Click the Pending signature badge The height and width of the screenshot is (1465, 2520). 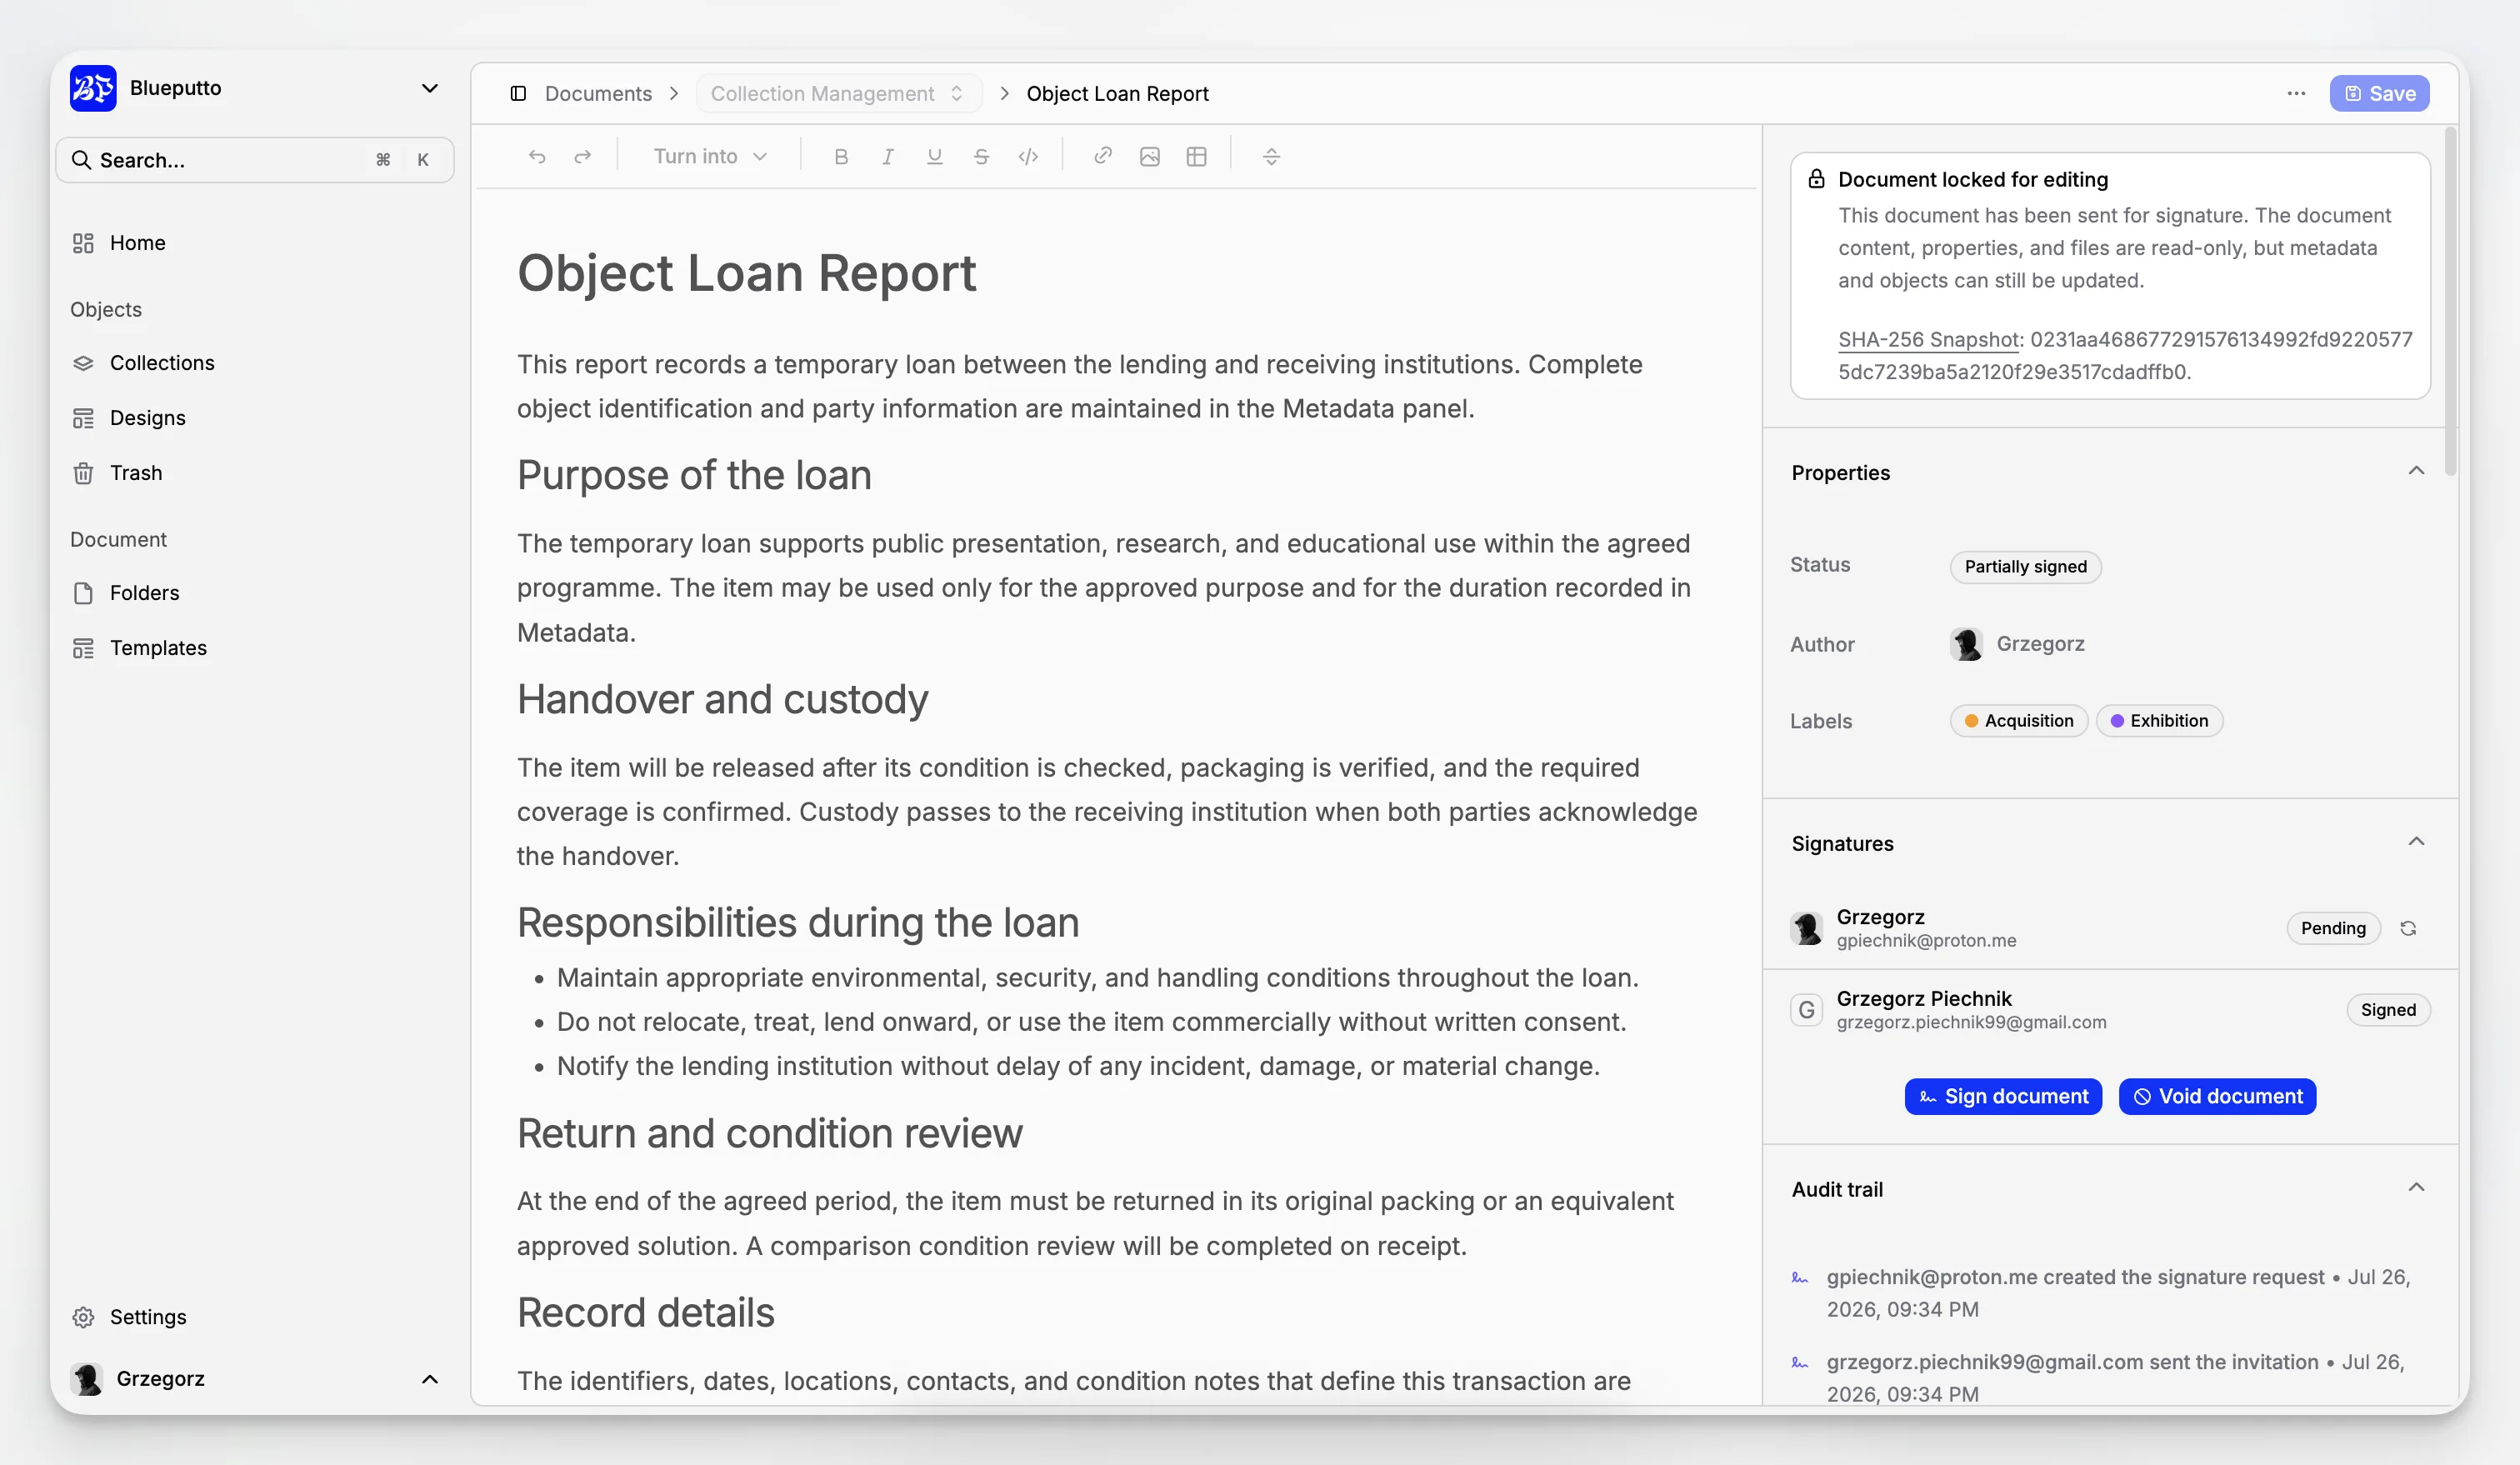pos(2333,929)
